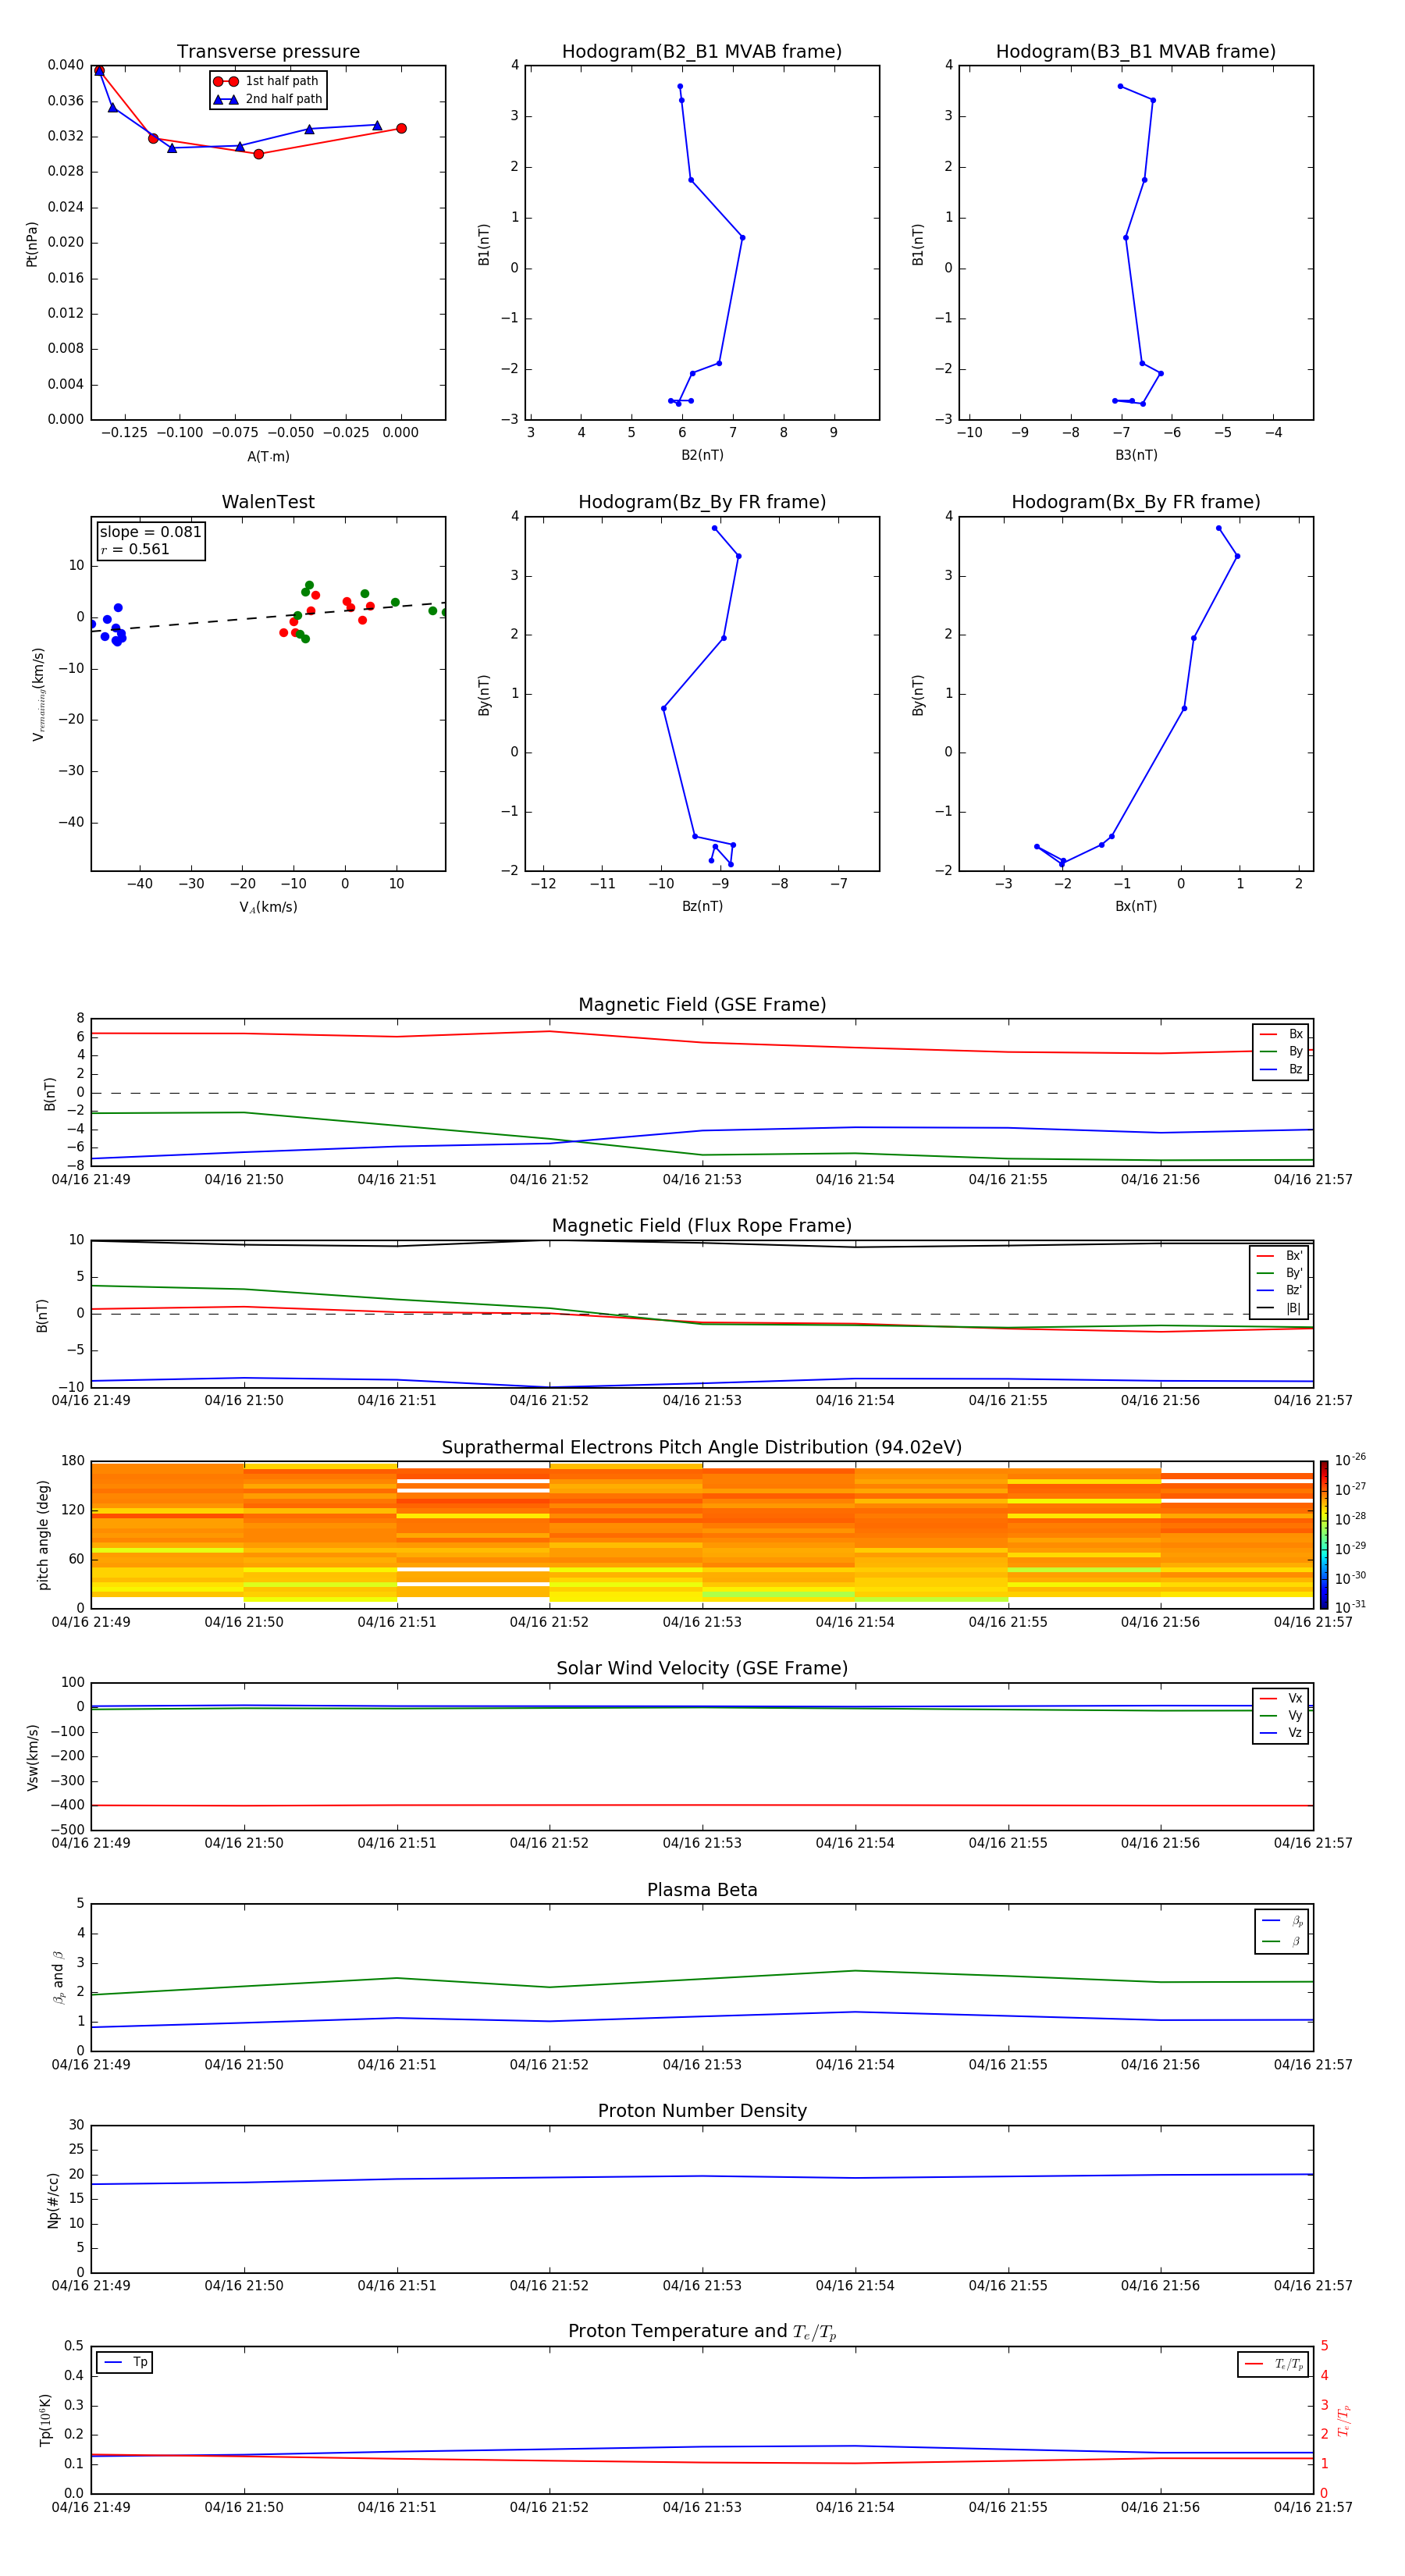The width and height of the screenshot is (1405, 2576).
Task: Click the pitch angle distribution colorbar
Action: click(x=1323, y=1533)
